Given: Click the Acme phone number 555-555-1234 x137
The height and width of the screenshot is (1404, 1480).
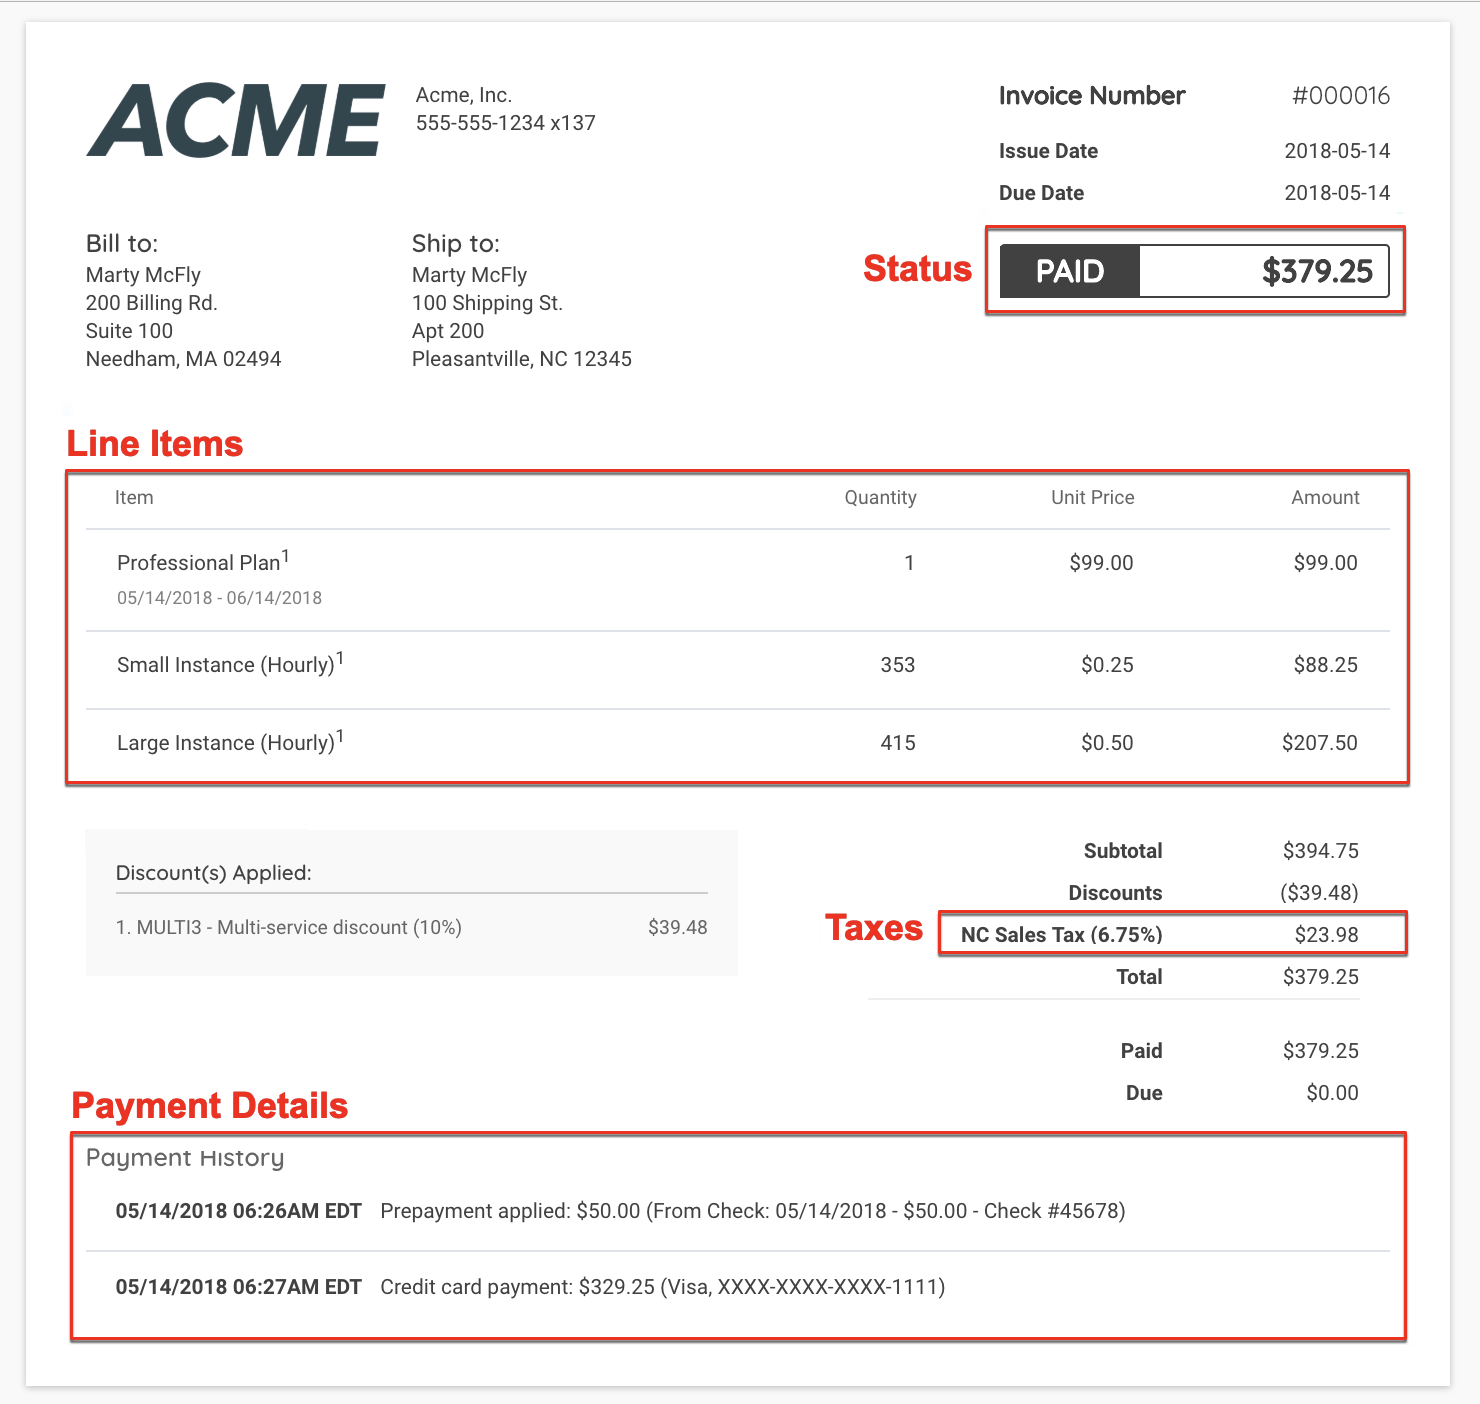Looking at the screenshot, I should pyautogui.click(x=505, y=123).
